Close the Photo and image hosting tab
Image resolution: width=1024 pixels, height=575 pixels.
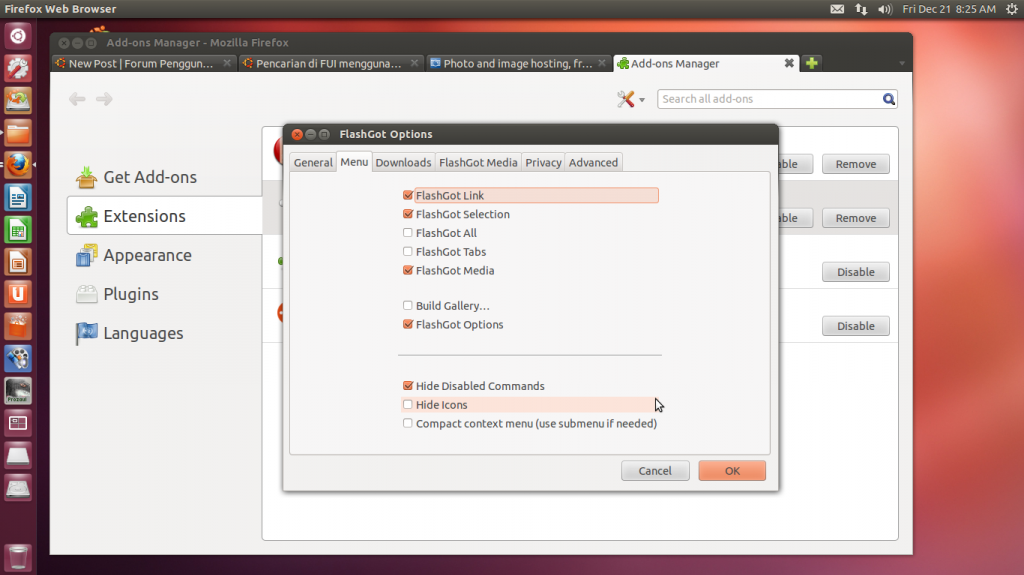pos(601,63)
